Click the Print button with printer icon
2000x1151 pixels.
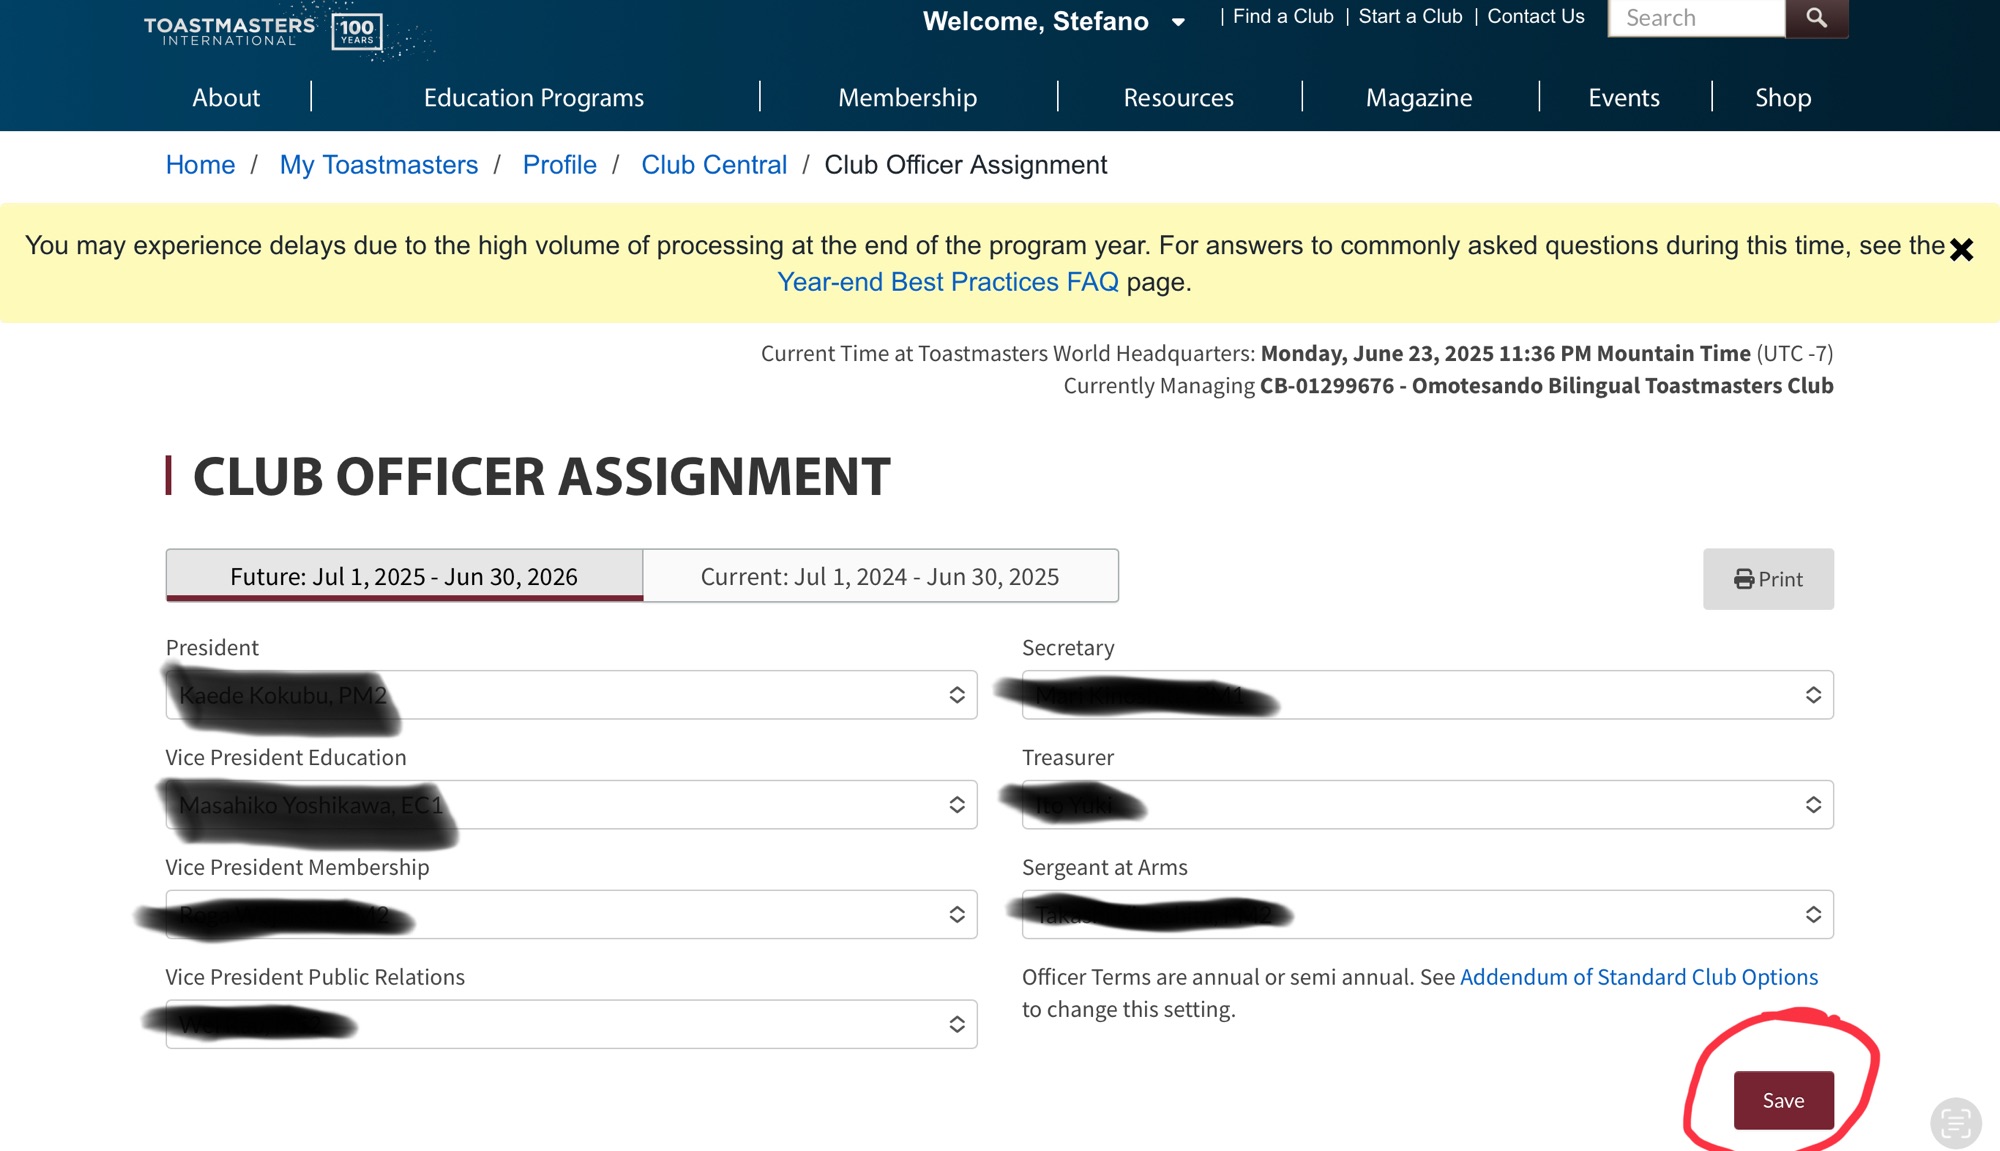pos(1768,579)
